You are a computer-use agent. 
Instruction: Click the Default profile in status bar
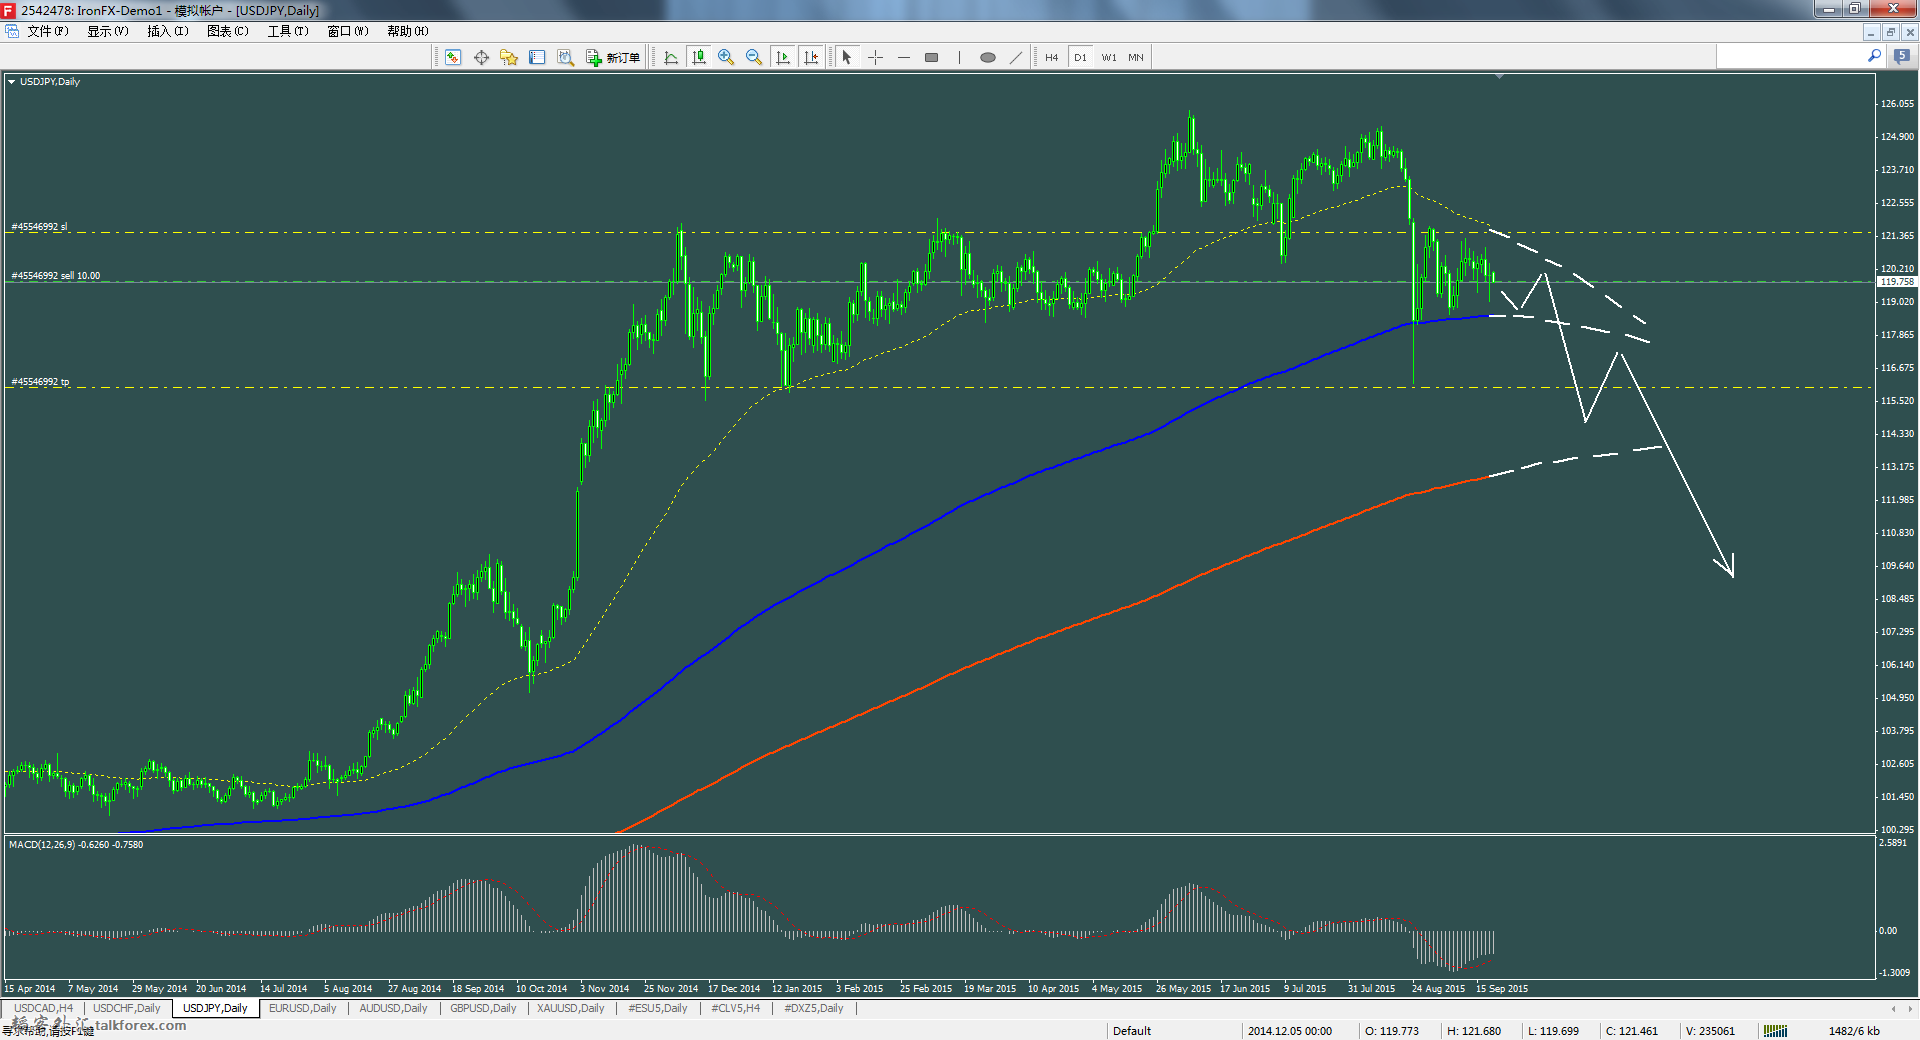(x=1132, y=1031)
